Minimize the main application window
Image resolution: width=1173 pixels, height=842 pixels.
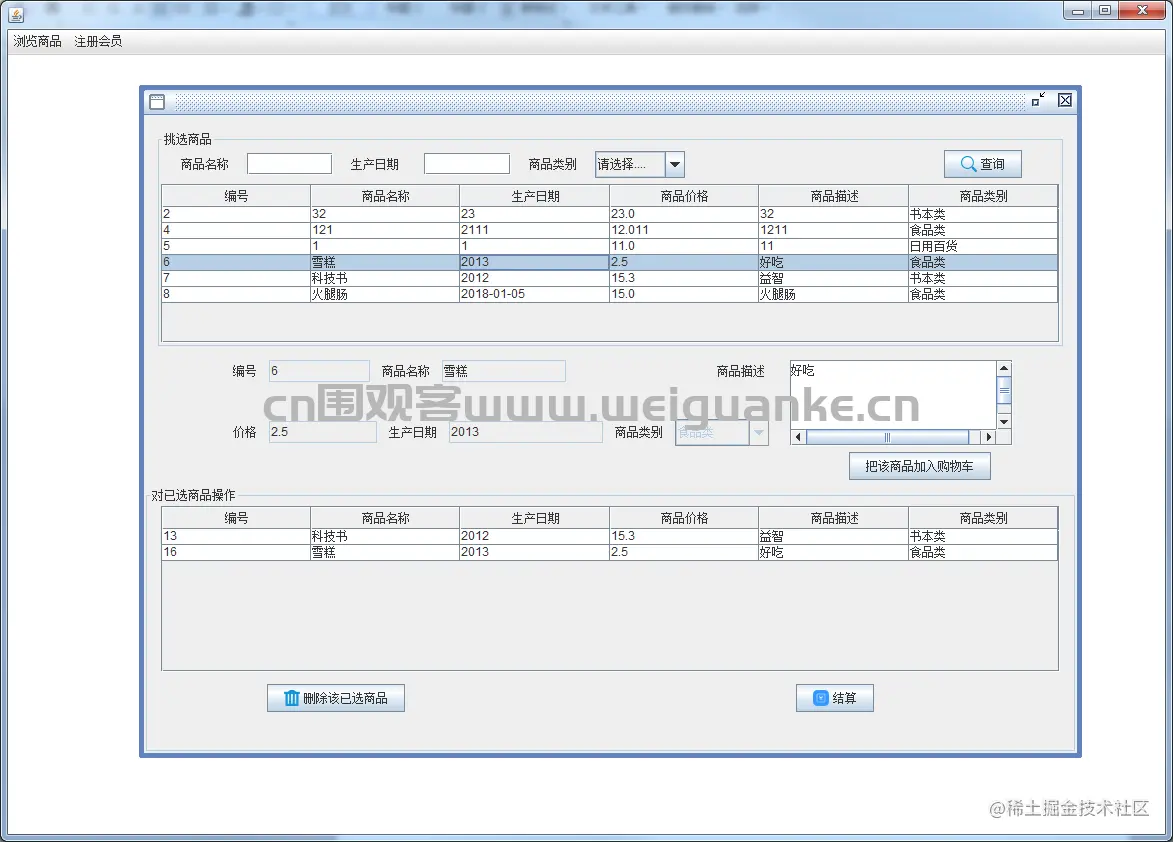tap(1078, 10)
